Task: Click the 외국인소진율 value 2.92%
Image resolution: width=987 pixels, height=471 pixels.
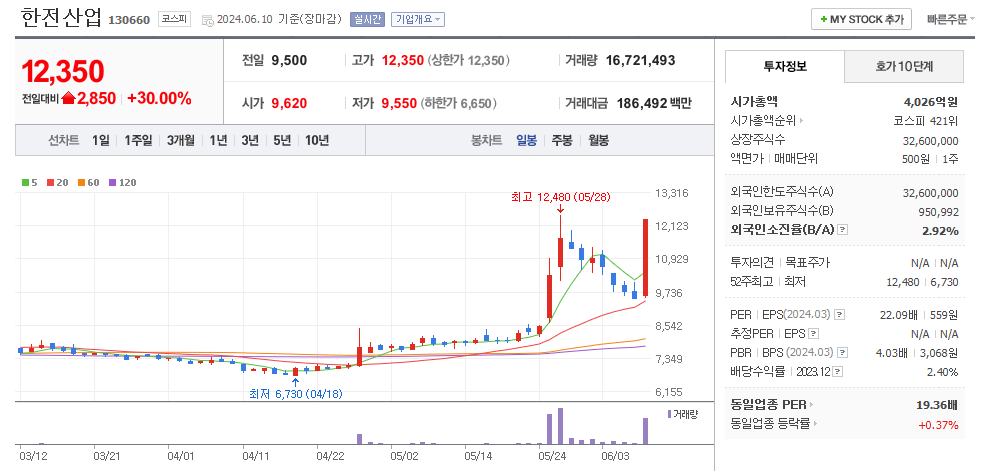Action: click(x=940, y=230)
